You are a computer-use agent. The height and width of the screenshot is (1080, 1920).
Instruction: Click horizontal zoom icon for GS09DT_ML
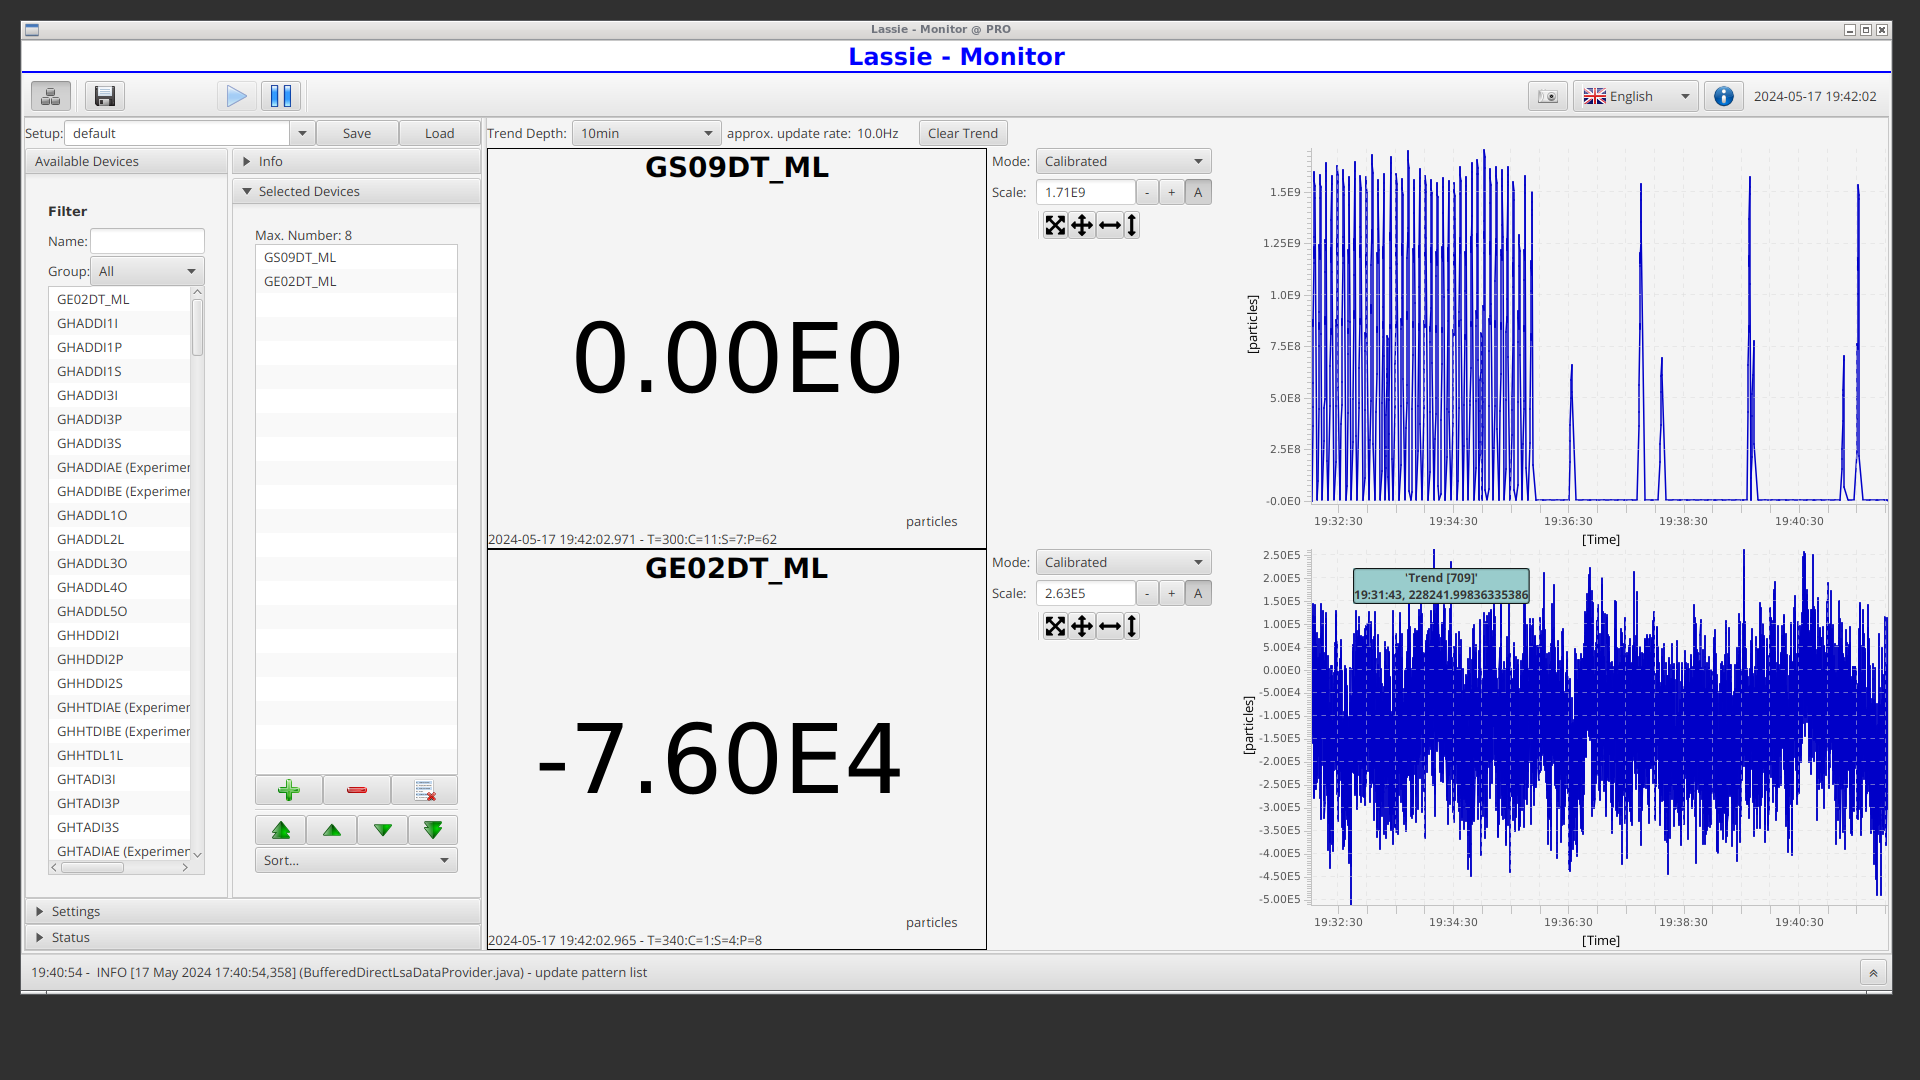point(1109,225)
